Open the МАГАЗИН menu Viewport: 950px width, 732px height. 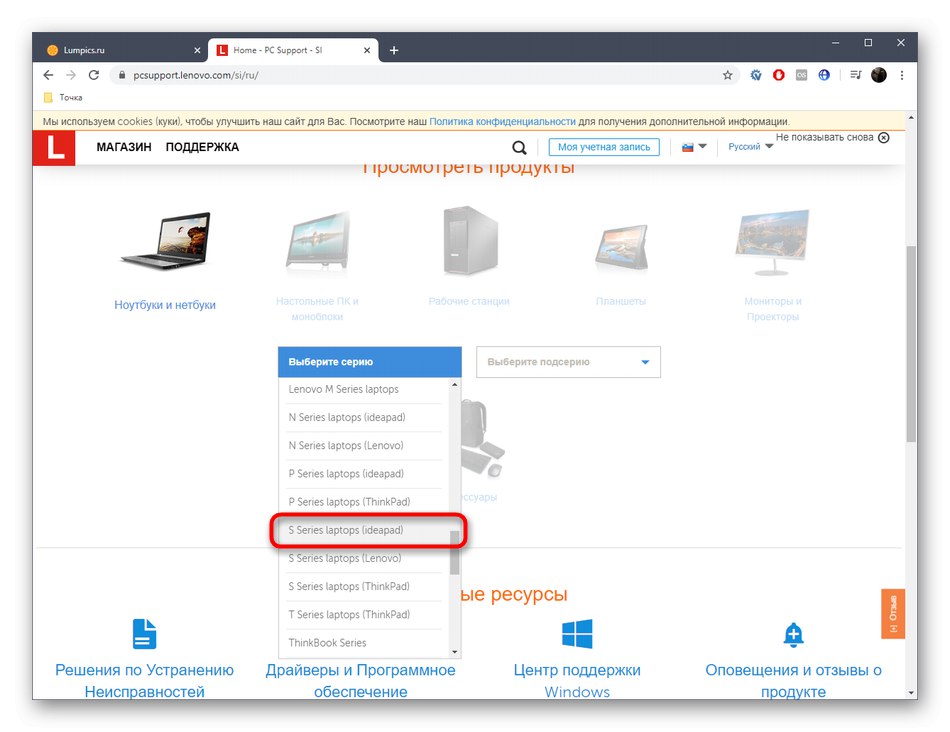(x=124, y=147)
